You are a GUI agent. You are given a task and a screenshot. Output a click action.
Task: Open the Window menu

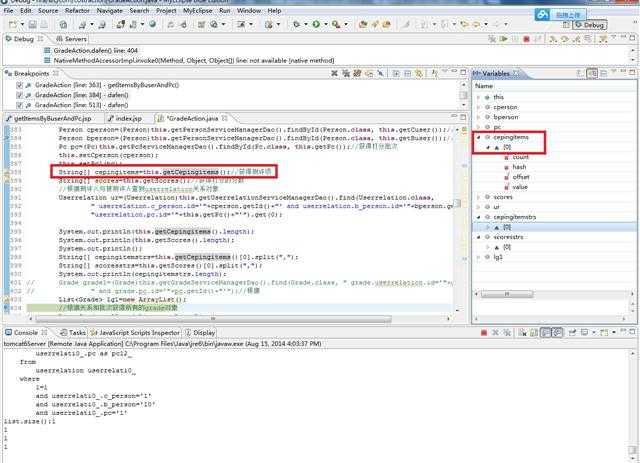pos(249,11)
